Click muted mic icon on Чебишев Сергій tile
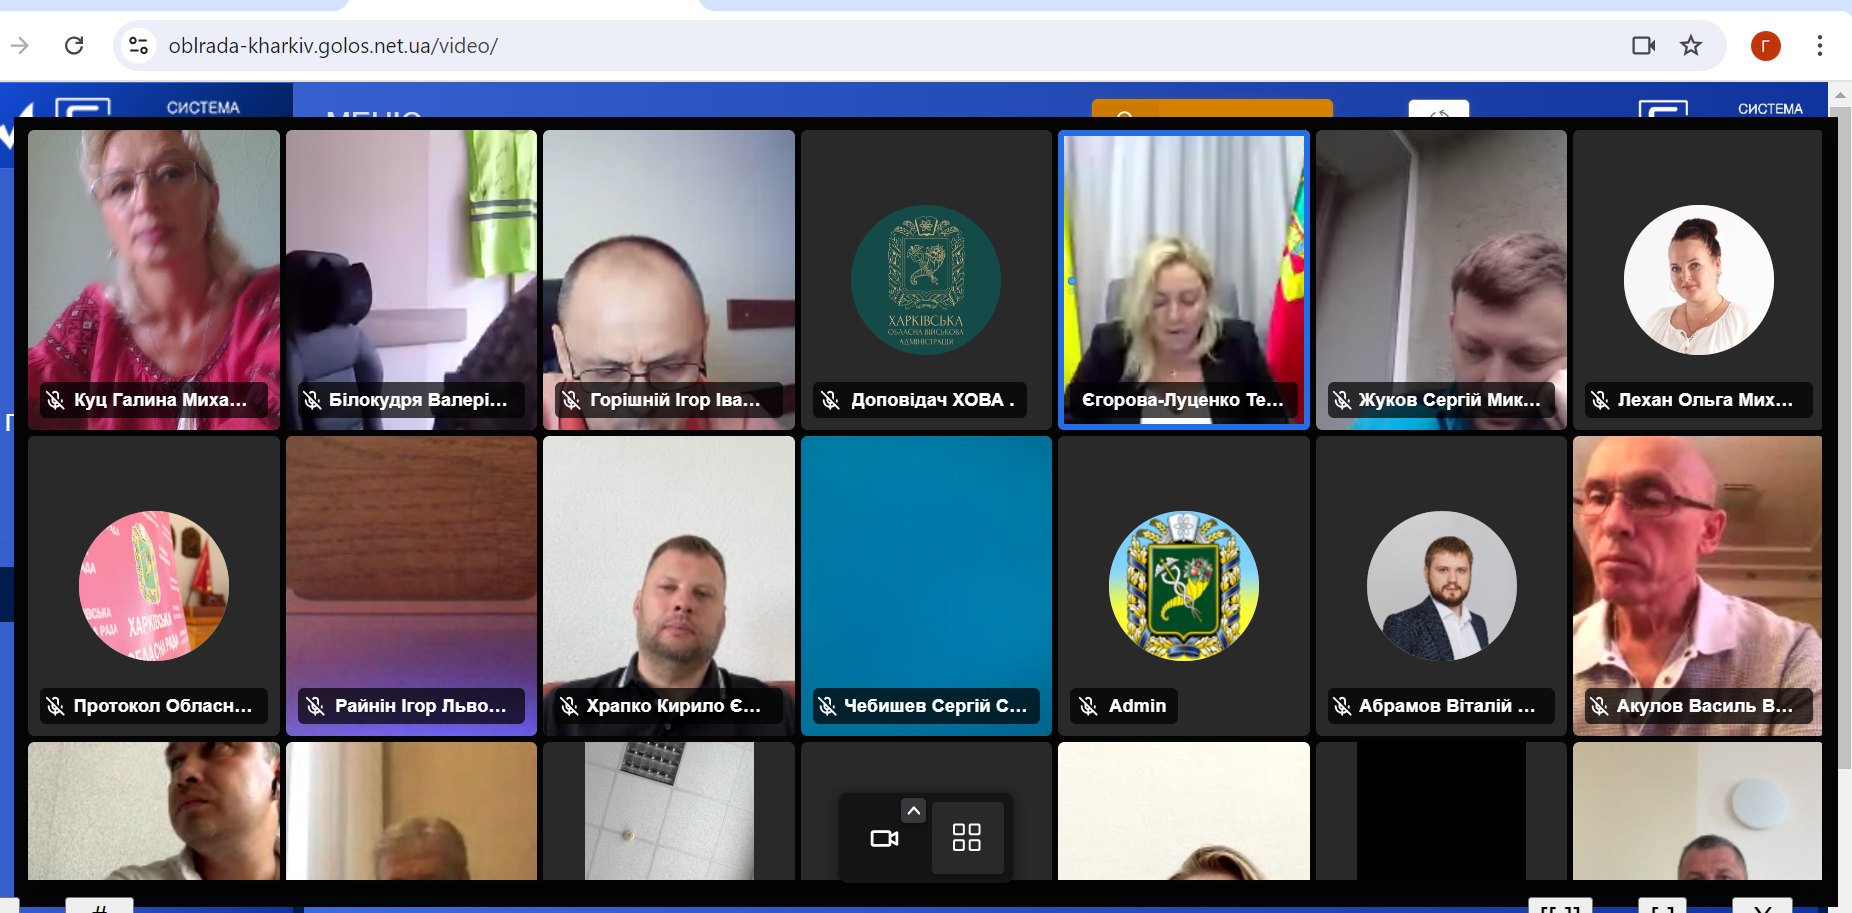 click(x=827, y=706)
